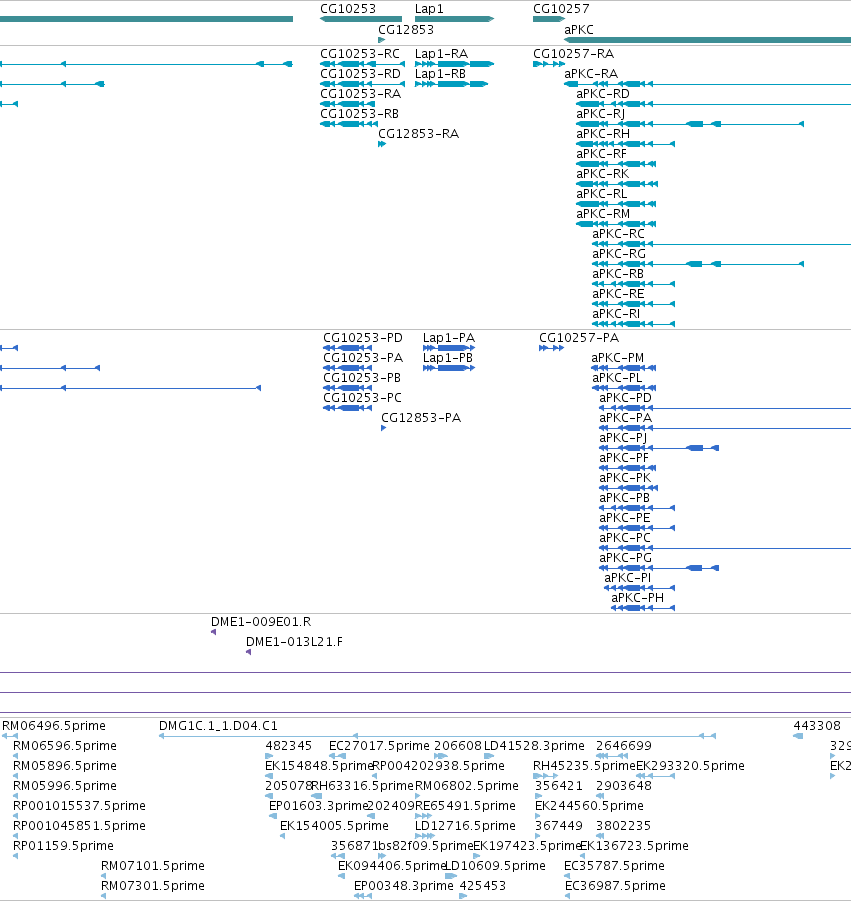851x901 pixels.
Task: Select protein Lap1-PA
Action: coord(449,338)
